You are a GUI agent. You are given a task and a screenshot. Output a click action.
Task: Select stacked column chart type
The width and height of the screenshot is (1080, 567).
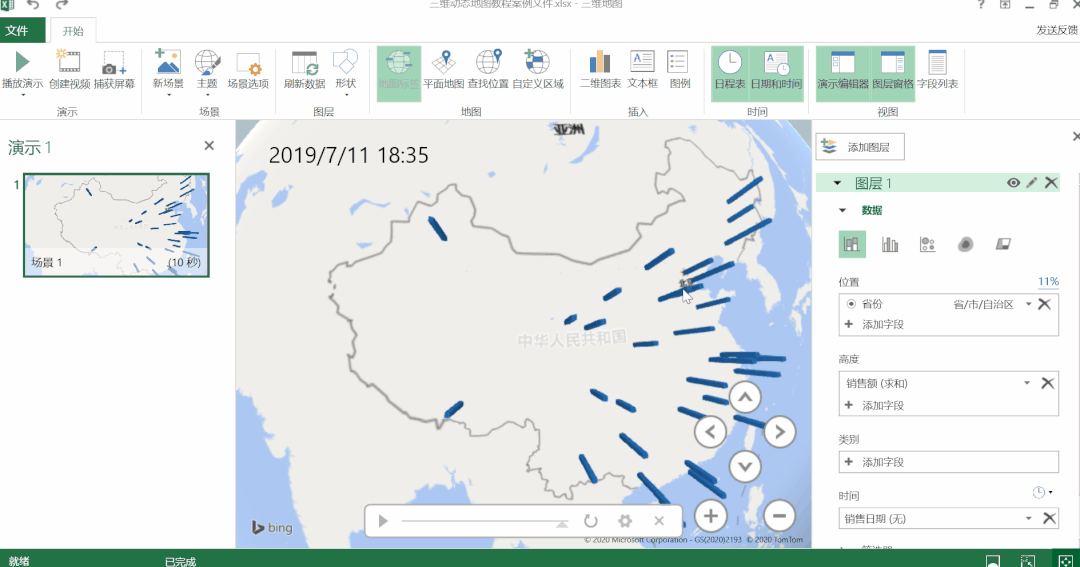(852, 244)
